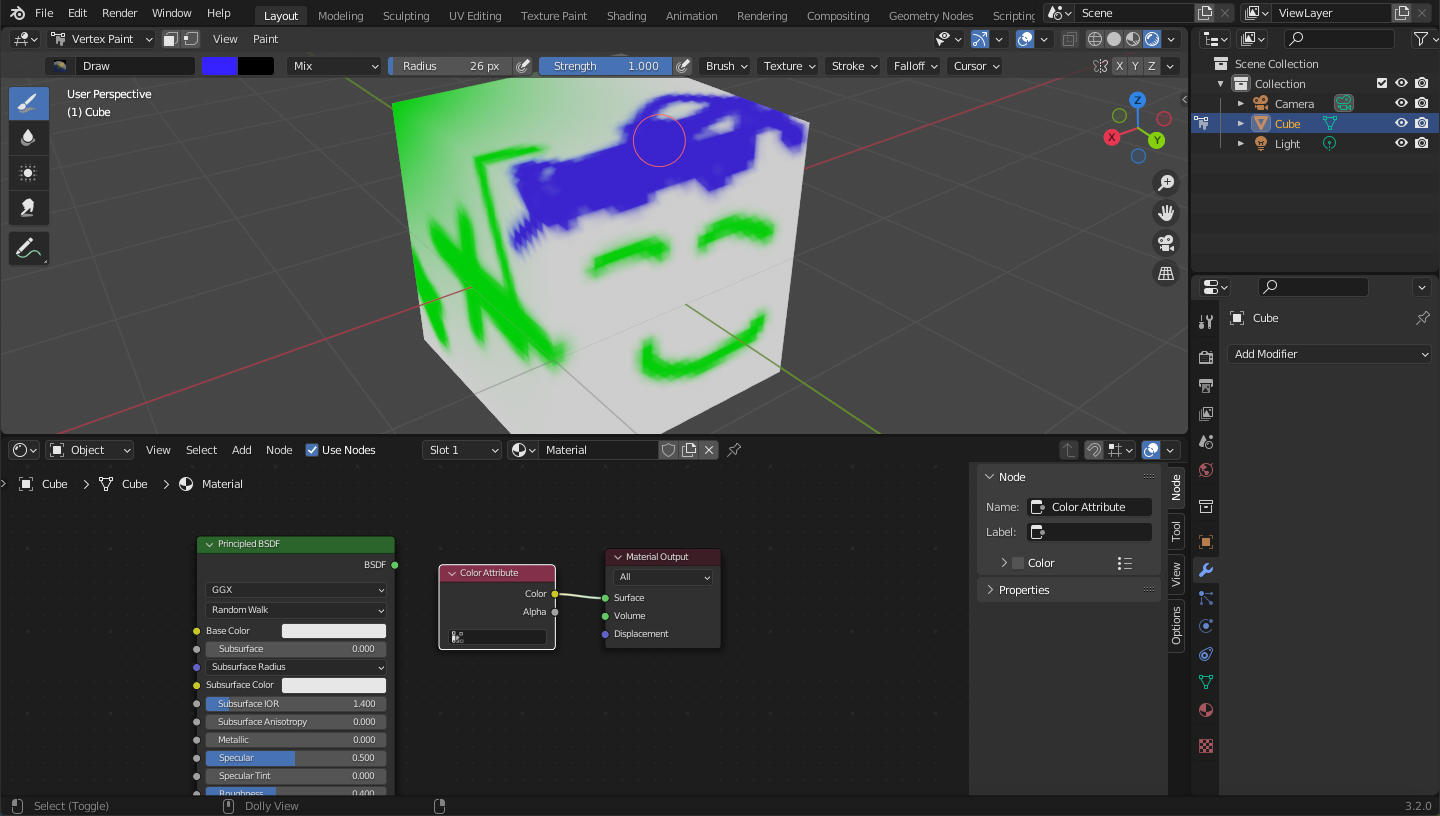Create new material copy button
Image resolution: width=1440 pixels, height=816 pixels.
click(689, 450)
